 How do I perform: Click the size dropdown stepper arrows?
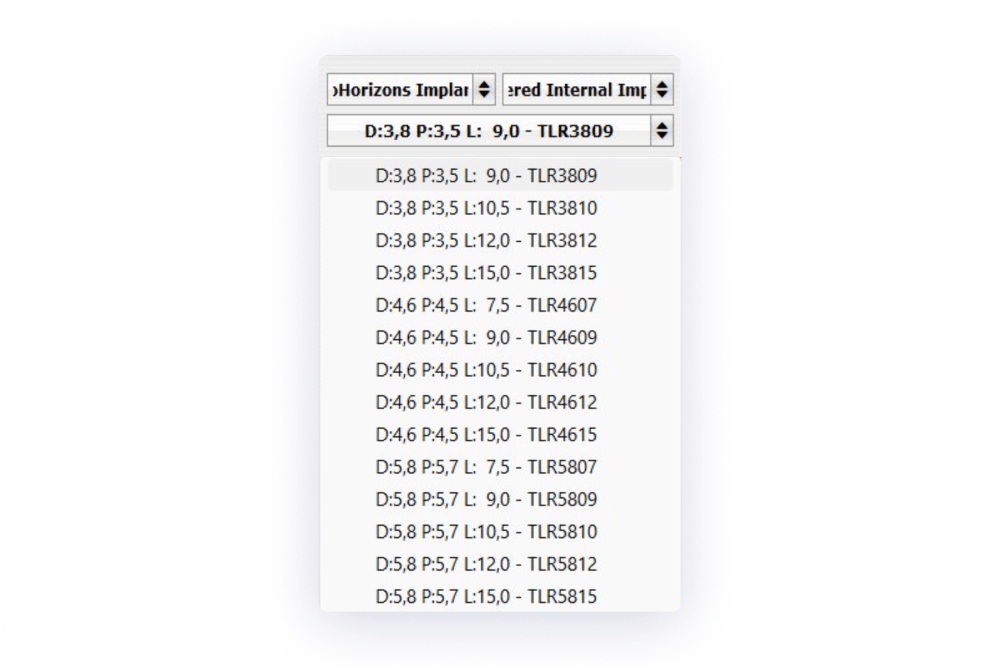(662, 131)
